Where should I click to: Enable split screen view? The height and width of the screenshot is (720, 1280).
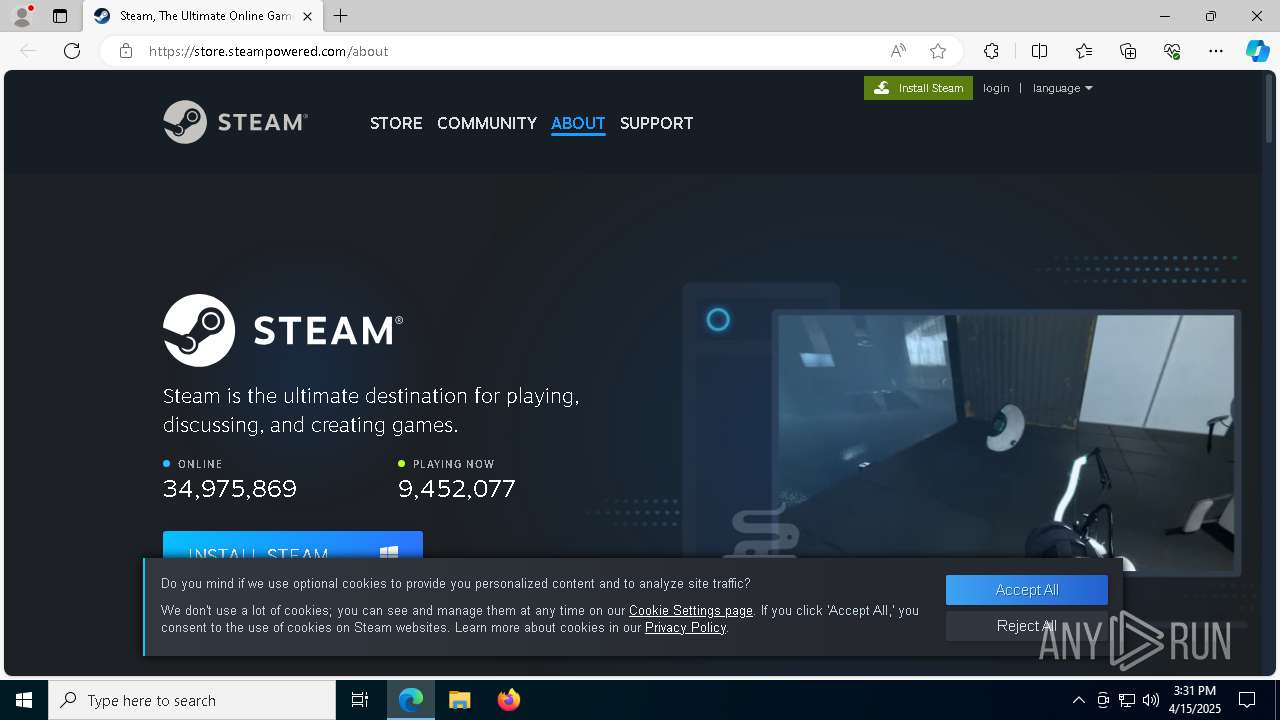coord(1039,51)
